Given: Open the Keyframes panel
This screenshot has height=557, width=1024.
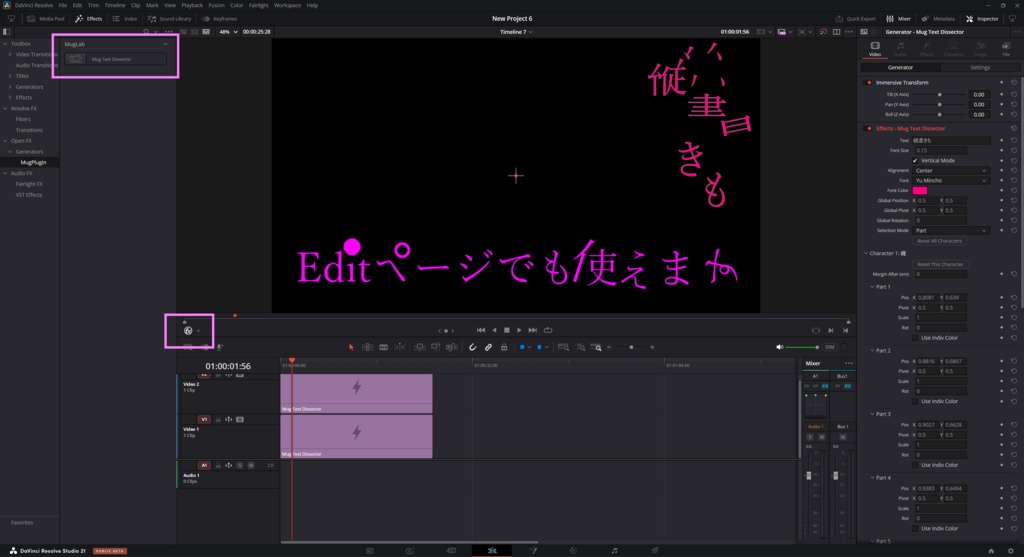Looking at the screenshot, I should point(220,19).
